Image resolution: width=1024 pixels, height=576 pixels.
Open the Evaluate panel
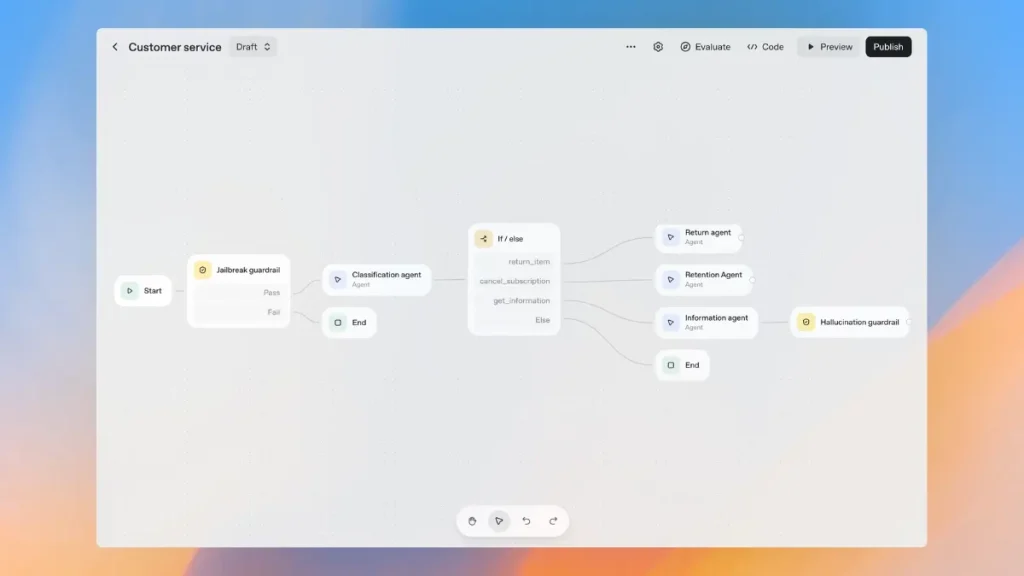705,46
